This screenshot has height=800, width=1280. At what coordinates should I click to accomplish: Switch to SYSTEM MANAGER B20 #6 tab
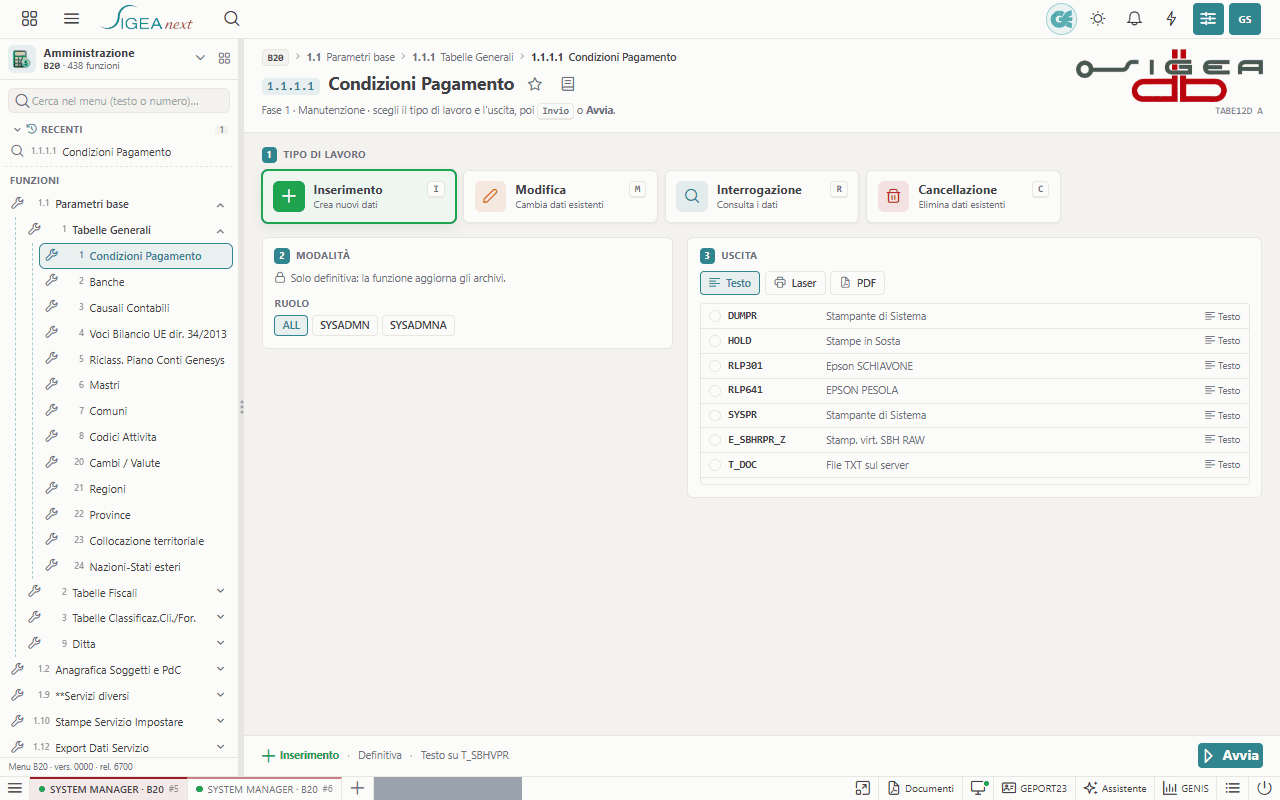click(x=264, y=788)
